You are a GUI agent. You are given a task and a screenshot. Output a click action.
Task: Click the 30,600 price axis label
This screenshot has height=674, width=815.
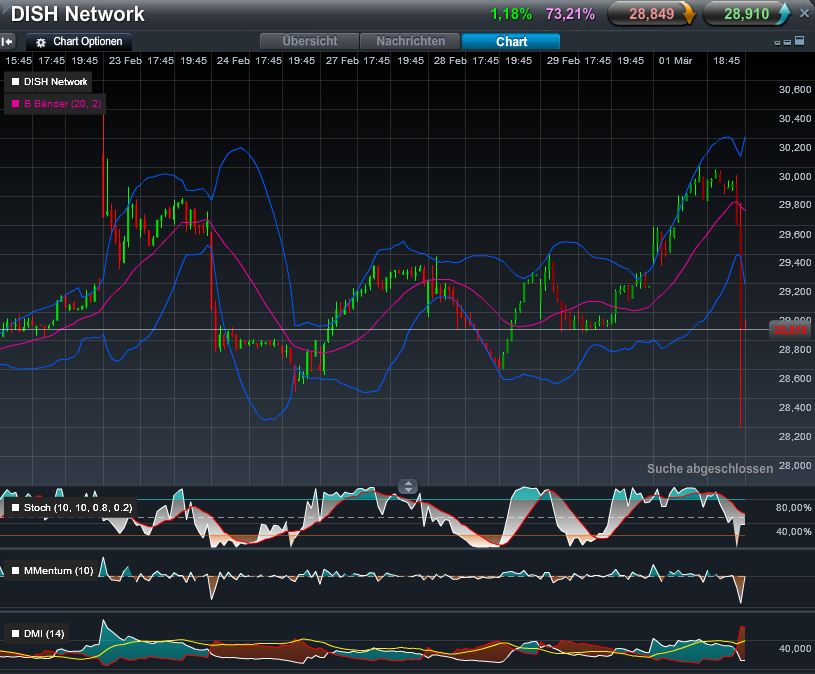point(795,89)
